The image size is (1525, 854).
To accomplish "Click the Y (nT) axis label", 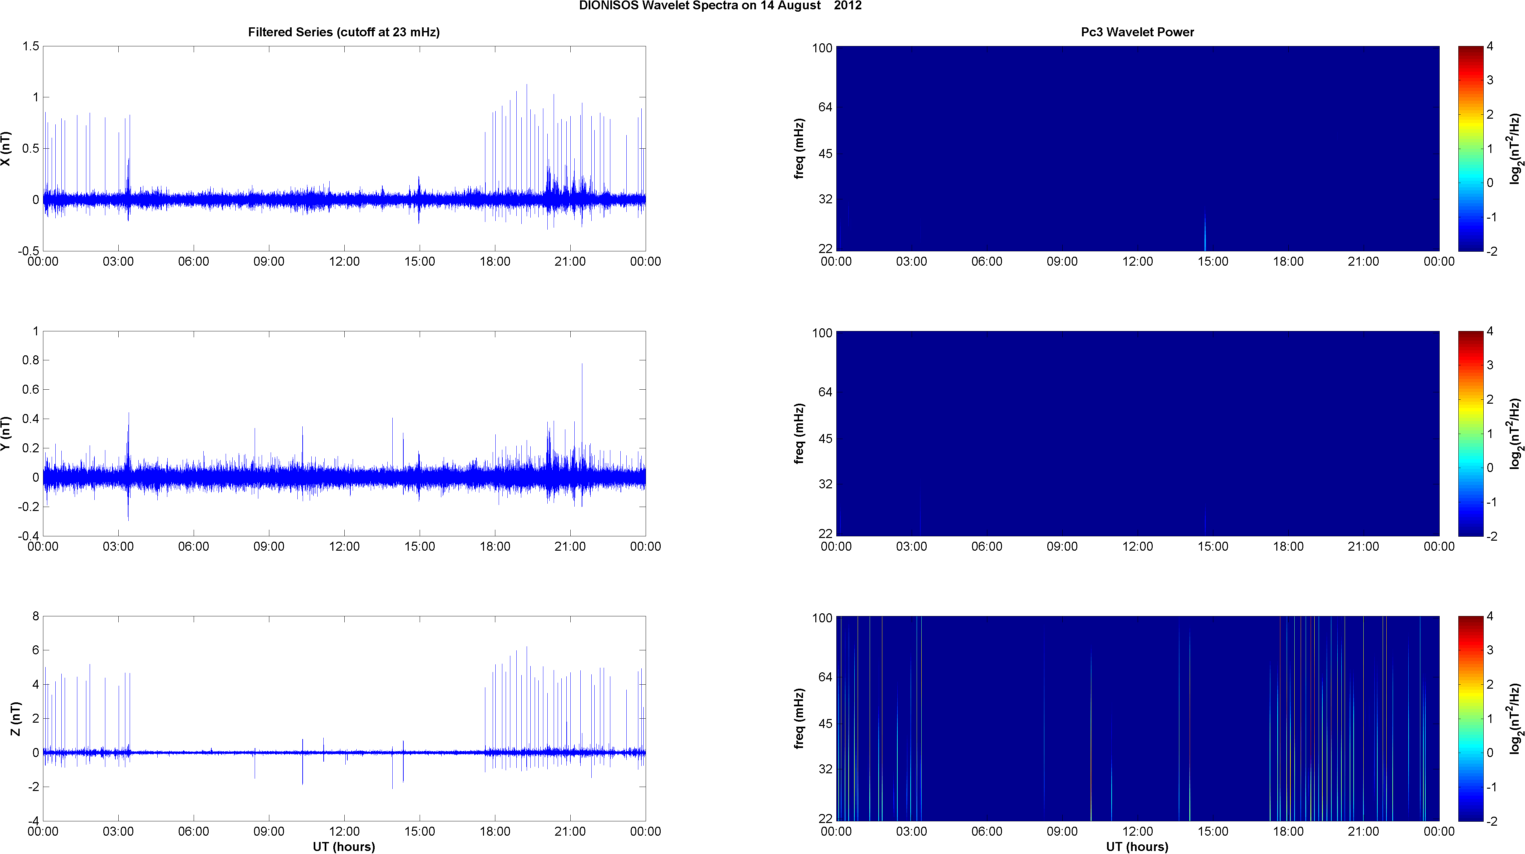I will [x=7, y=434].
